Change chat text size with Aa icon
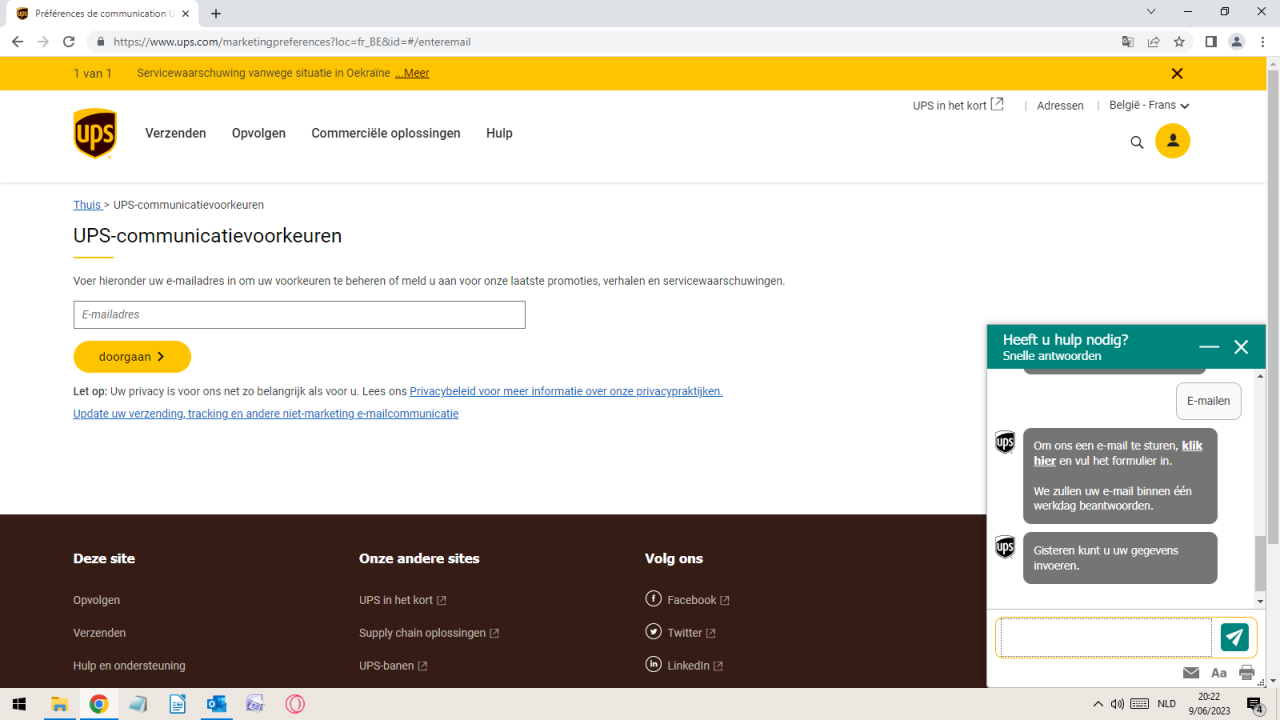This screenshot has width=1280, height=720. tap(1218, 673)
